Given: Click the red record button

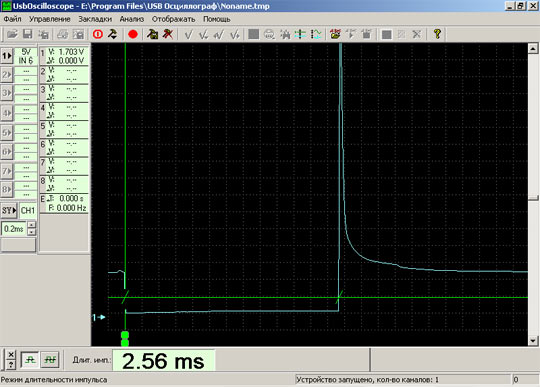Looking at the screenshot, I should [133, 34].
